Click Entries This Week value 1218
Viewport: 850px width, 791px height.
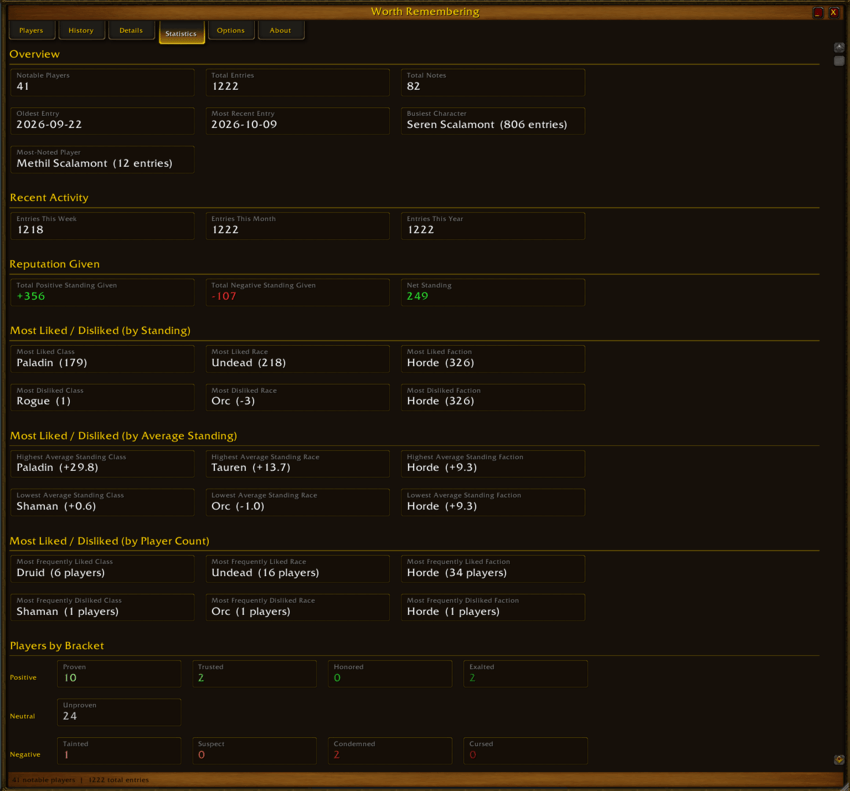pyautogui.click(x=30, y=230)
